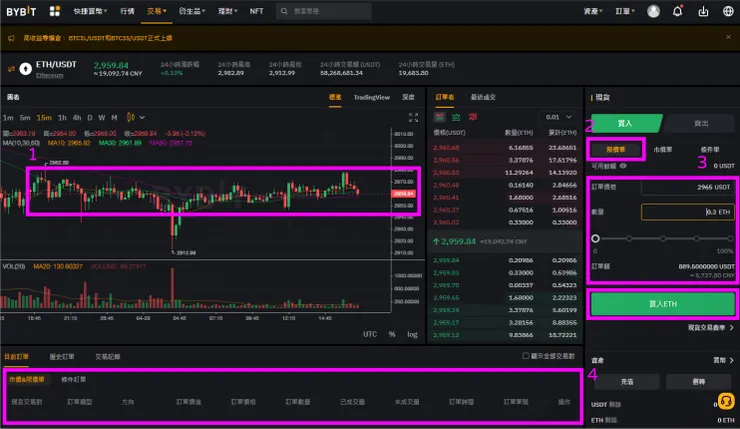This screenshot has width=740, height=429.
Task: Open the notifications bell
Action: click(678, 11)
